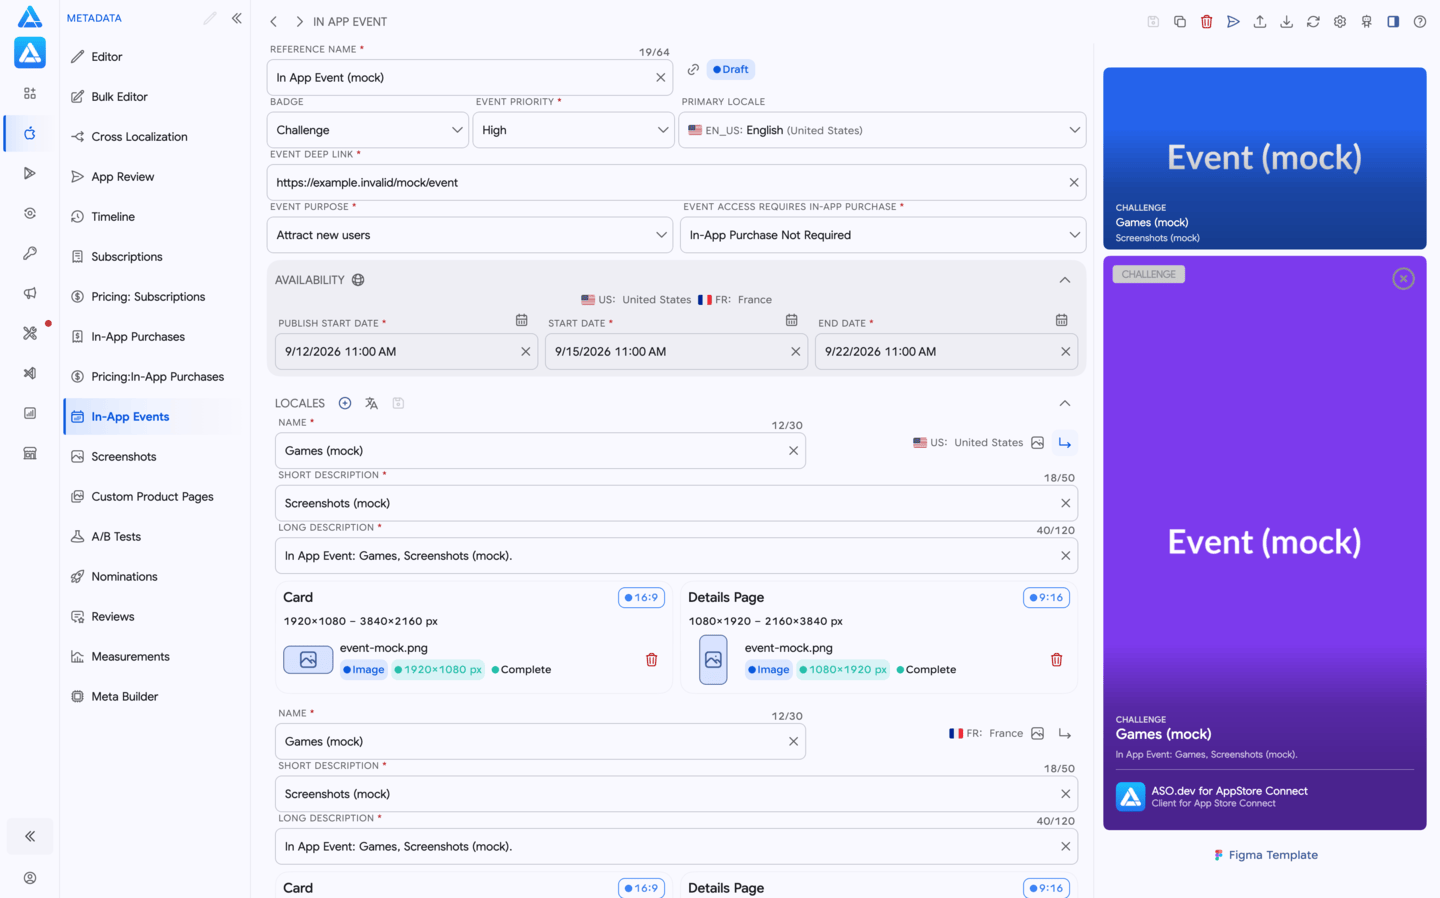Viewport: 1440px width, 898px height.
Task: Duplicate the event with the copy icon
Action: [1180, 21]
